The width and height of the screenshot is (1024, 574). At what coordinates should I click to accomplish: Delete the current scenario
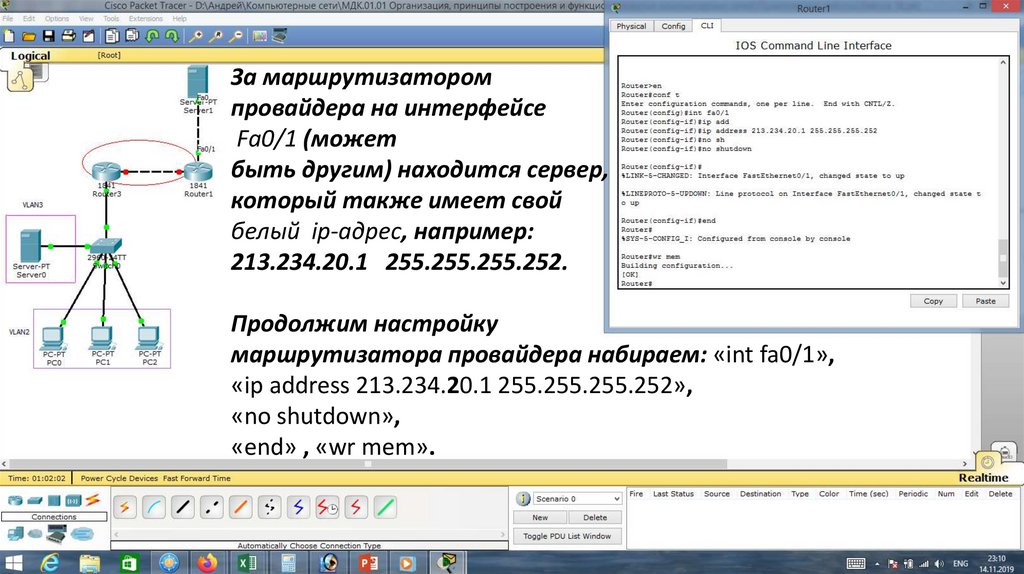[x=595, y=517]
